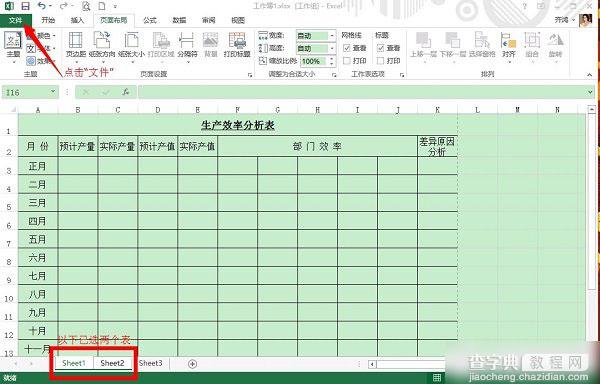Open the 分隔符 breaks menu

click(x=187, y=46)
